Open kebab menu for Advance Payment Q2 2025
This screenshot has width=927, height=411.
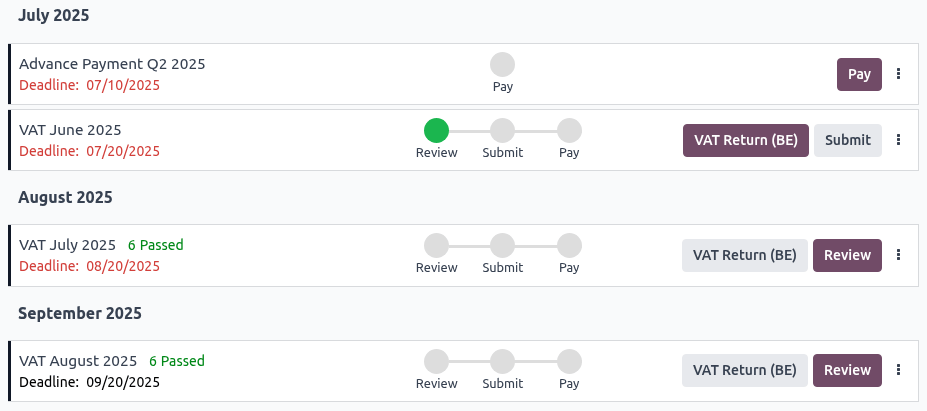point(898,74)
